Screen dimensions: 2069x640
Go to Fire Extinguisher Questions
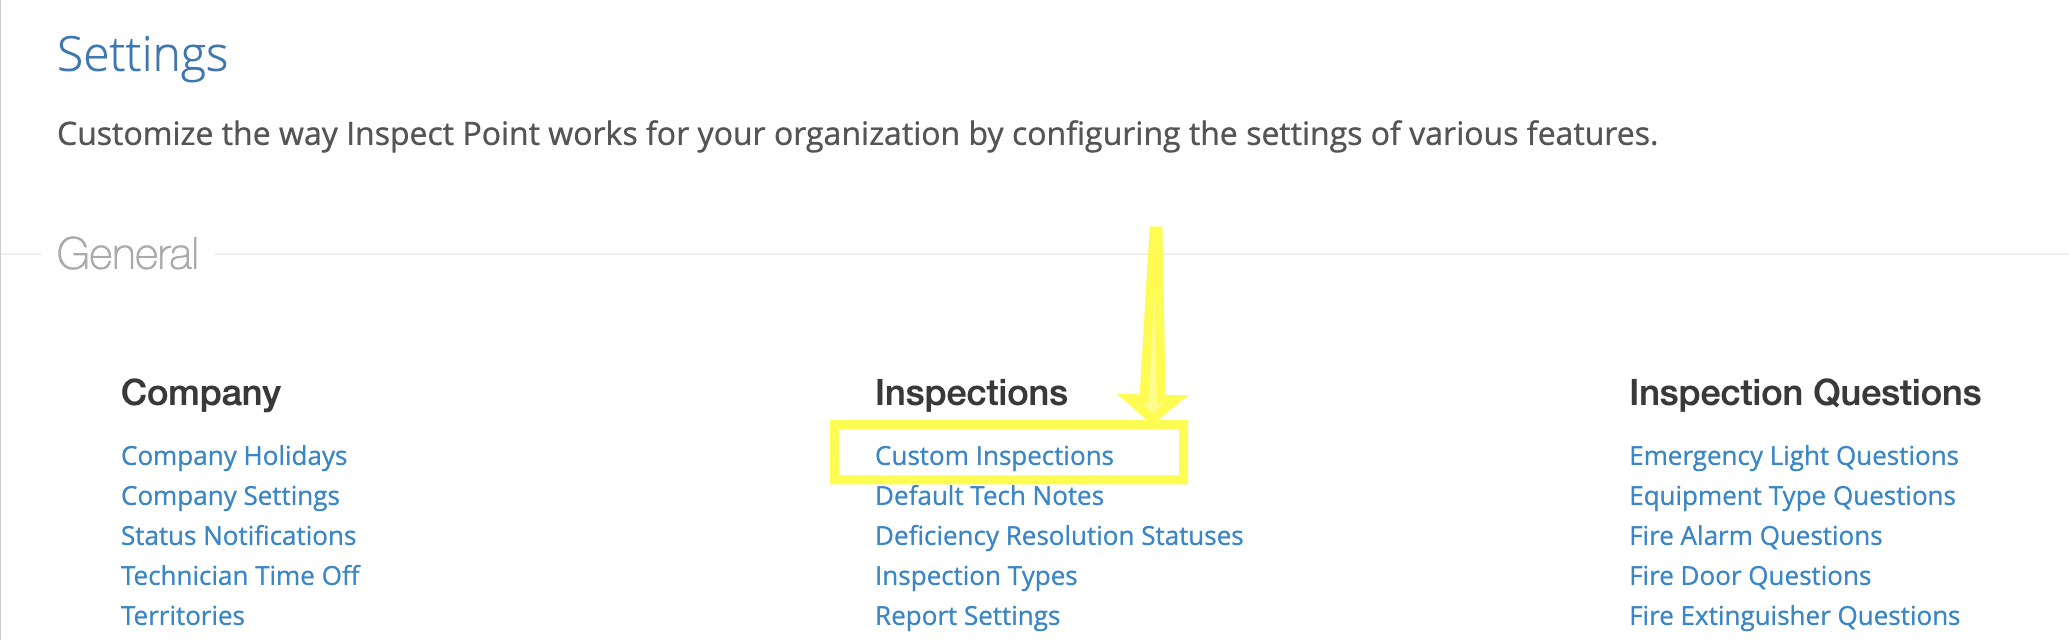click(1794, 616)
